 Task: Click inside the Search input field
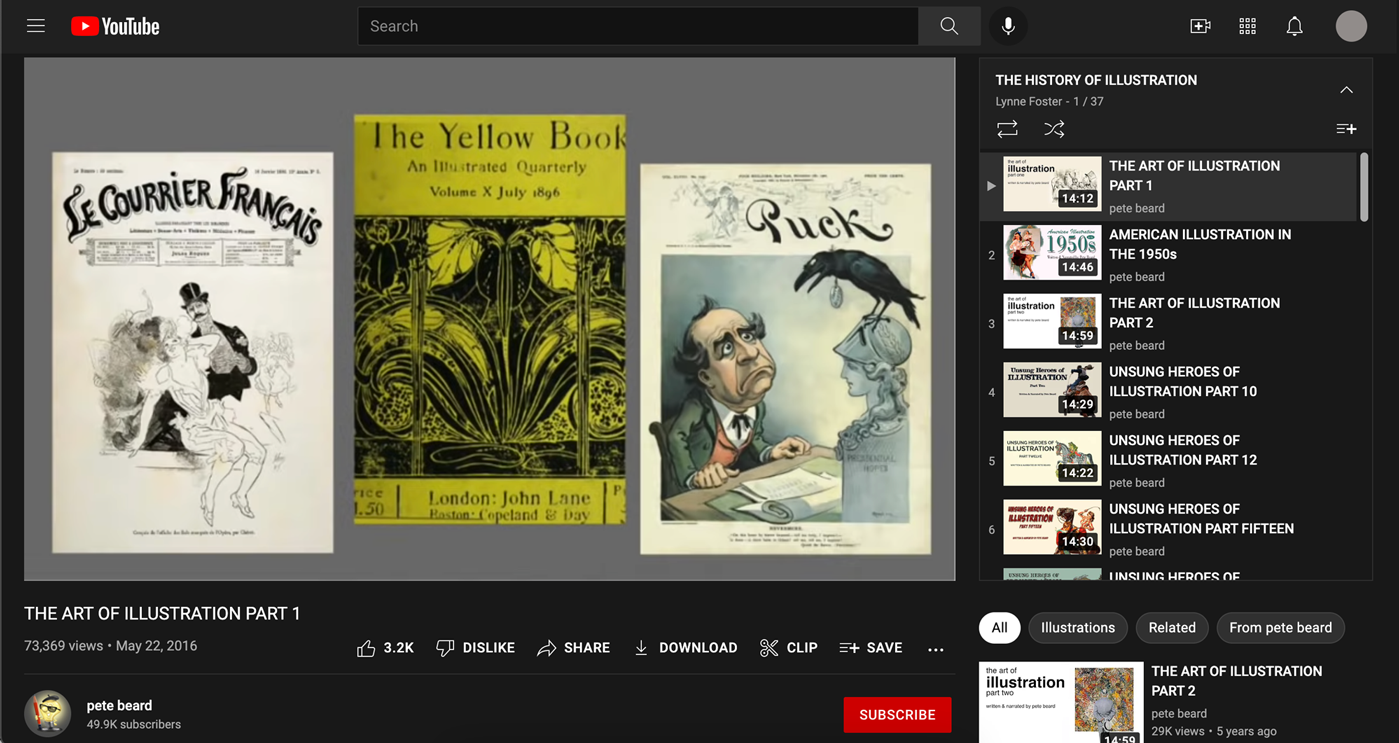coord(638,26)
